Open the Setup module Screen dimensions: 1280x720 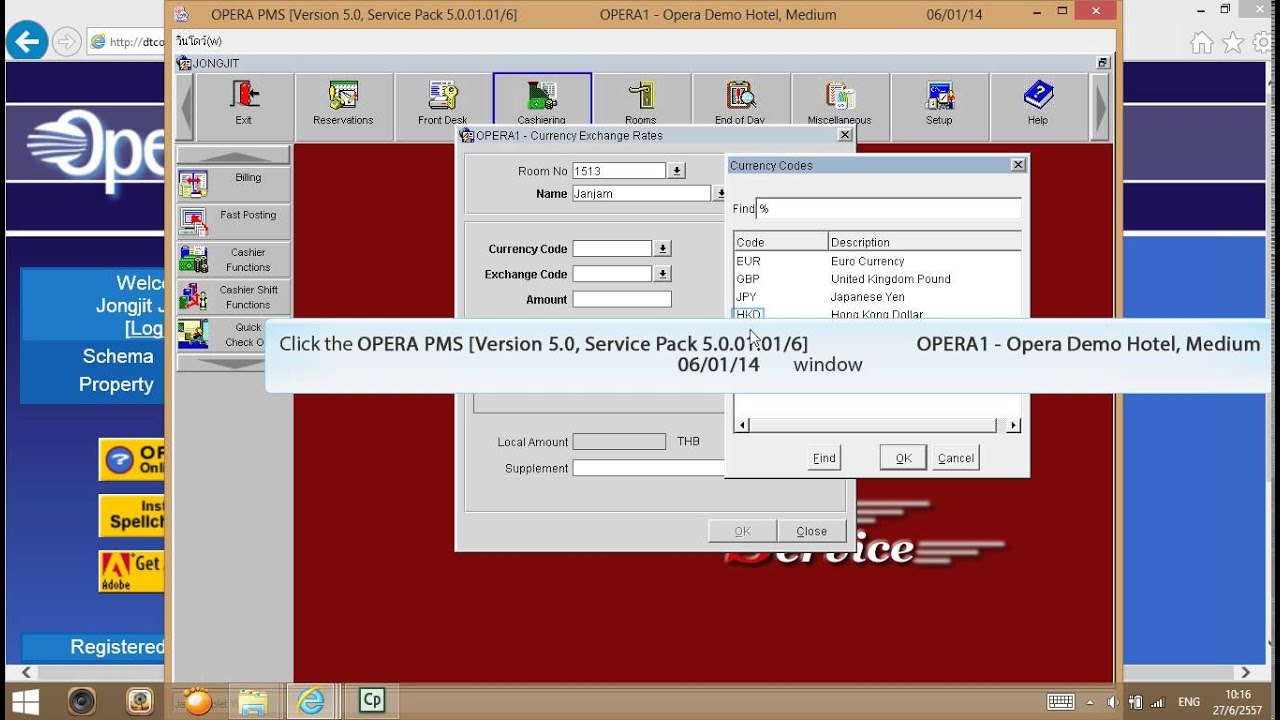[939, 106]
